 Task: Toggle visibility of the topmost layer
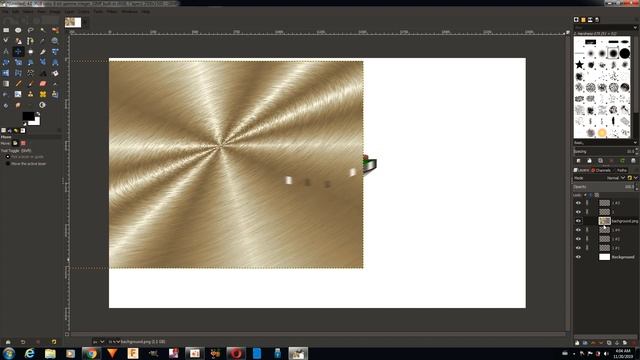pyautogui.click(x=578, y=203)
